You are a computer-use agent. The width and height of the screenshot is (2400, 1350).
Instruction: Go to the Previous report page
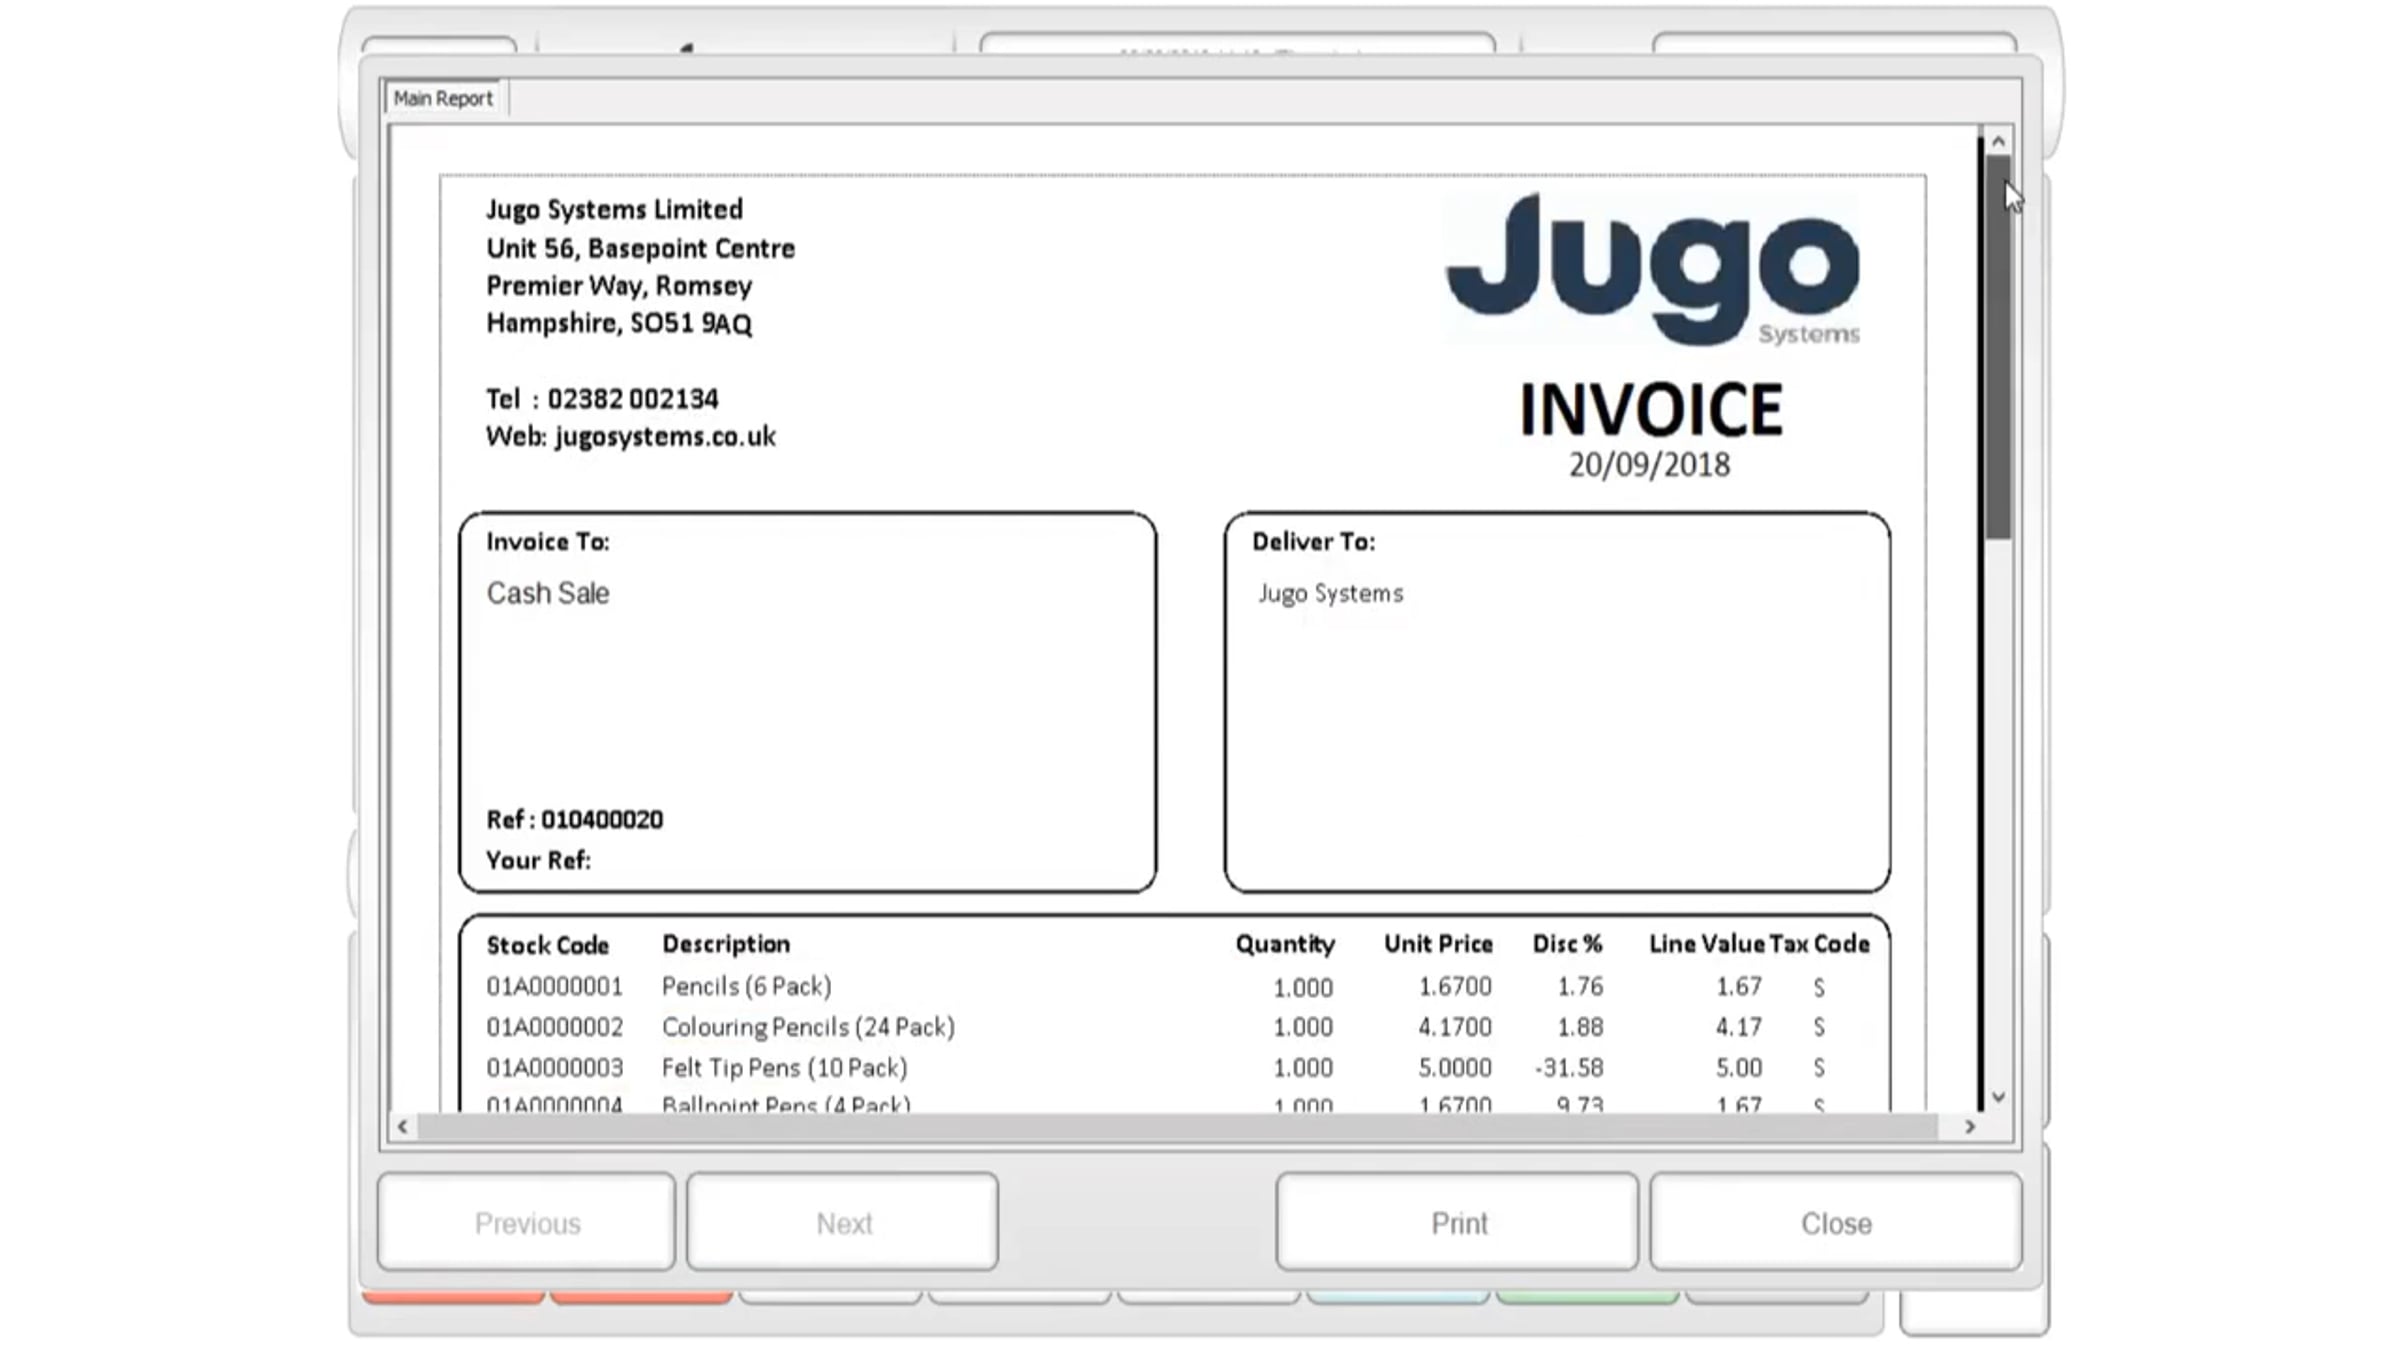click(x=527, y=1223)
